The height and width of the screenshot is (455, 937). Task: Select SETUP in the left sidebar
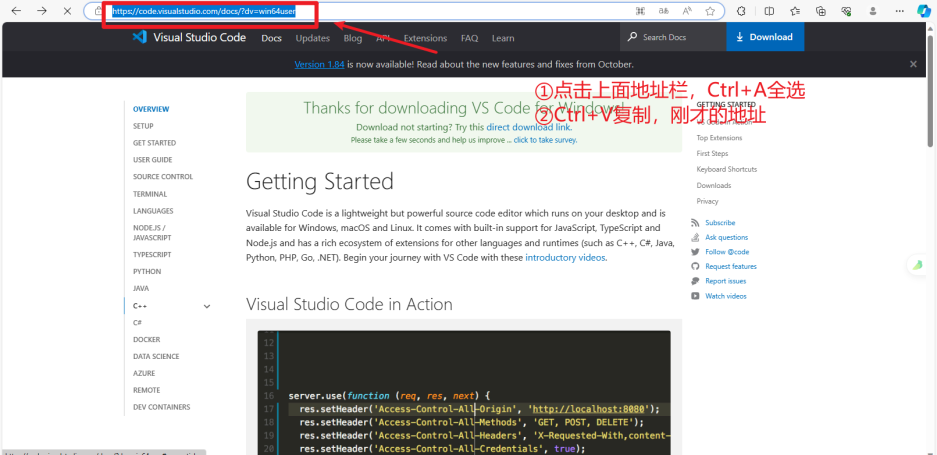click(x=143, y=126)
